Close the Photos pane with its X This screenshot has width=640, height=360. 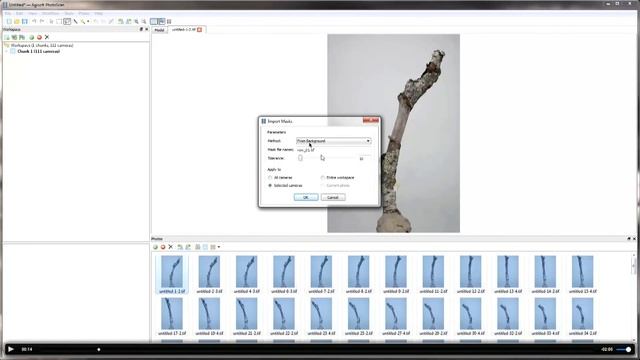coord(634,239)
